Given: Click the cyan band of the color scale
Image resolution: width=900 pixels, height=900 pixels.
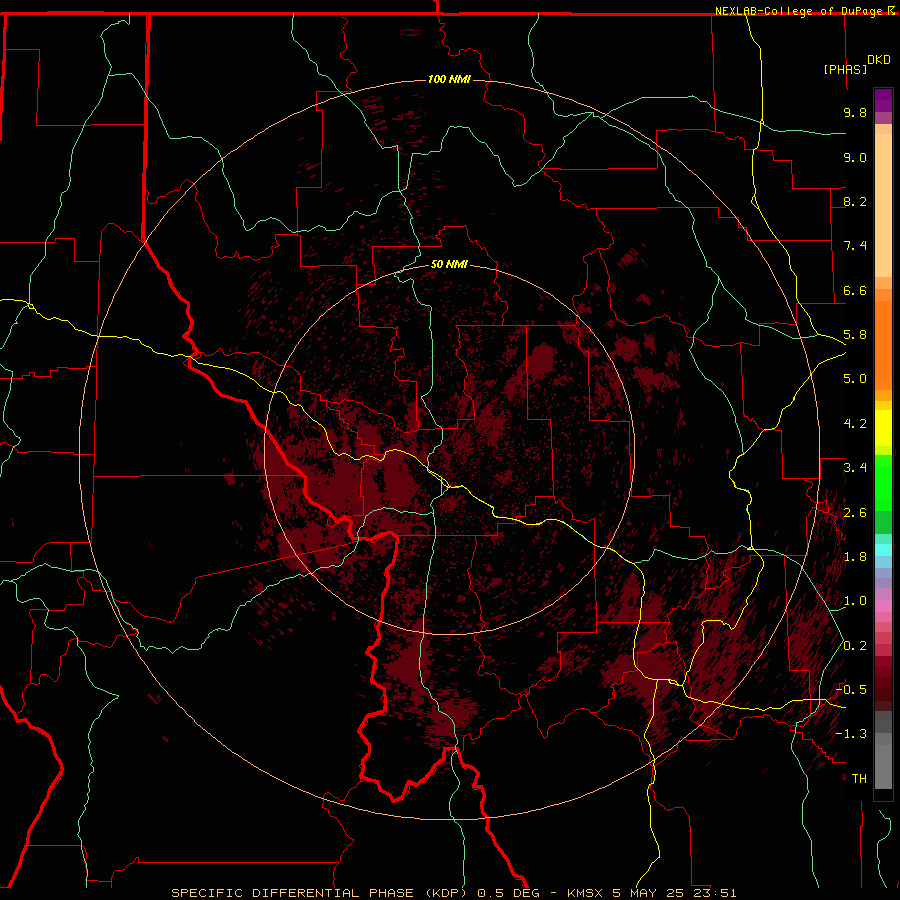Looking at the screenshot, I should (883, 550).
